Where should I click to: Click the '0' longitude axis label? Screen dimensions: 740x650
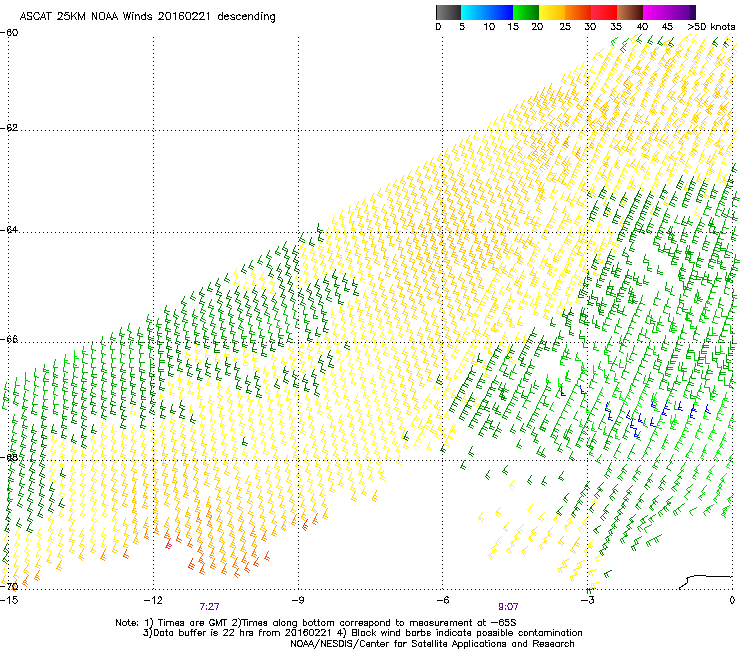(732, 600)
